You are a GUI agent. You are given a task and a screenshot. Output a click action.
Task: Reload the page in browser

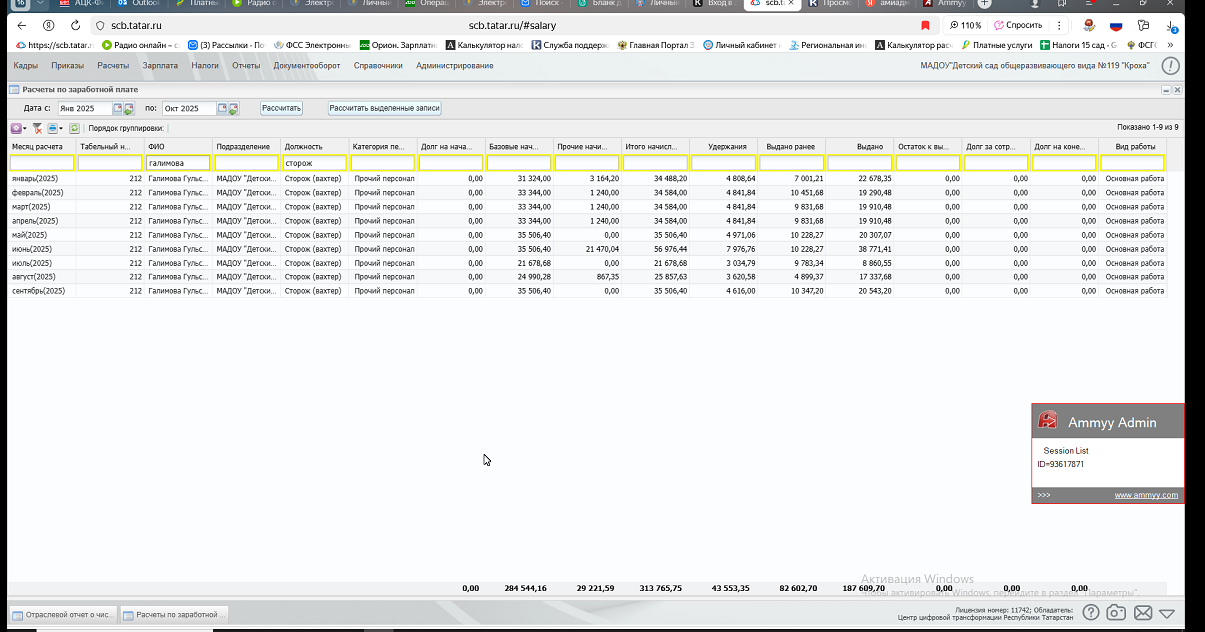[76, 25]
